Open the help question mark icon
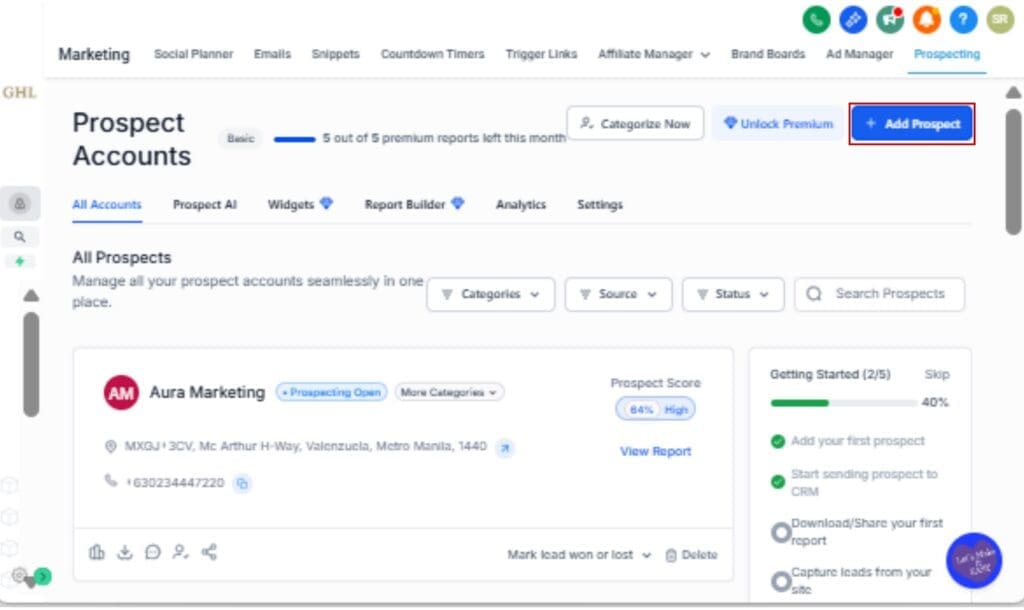The width and height of the screenshot is (1024, 610). [x=962, y=19]
